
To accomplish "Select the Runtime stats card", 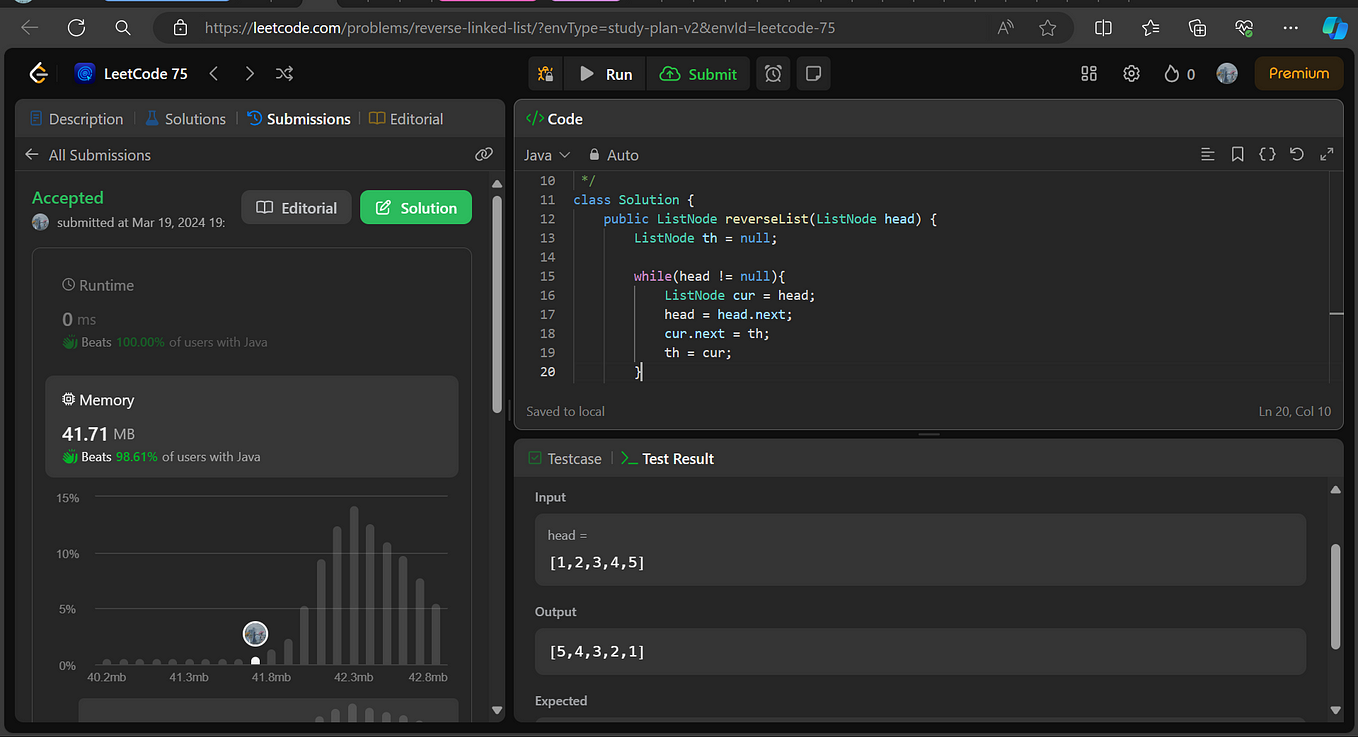I will 252,312.
